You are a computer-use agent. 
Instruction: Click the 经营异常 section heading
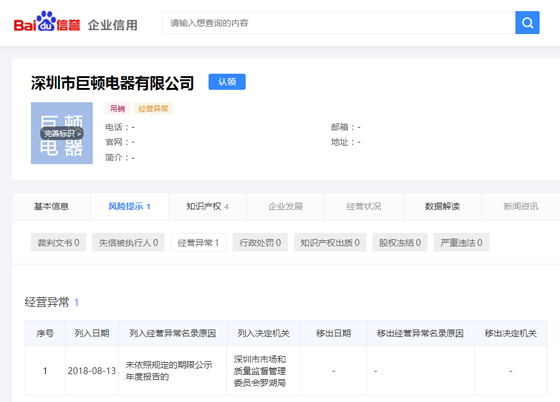click(47, 302)
